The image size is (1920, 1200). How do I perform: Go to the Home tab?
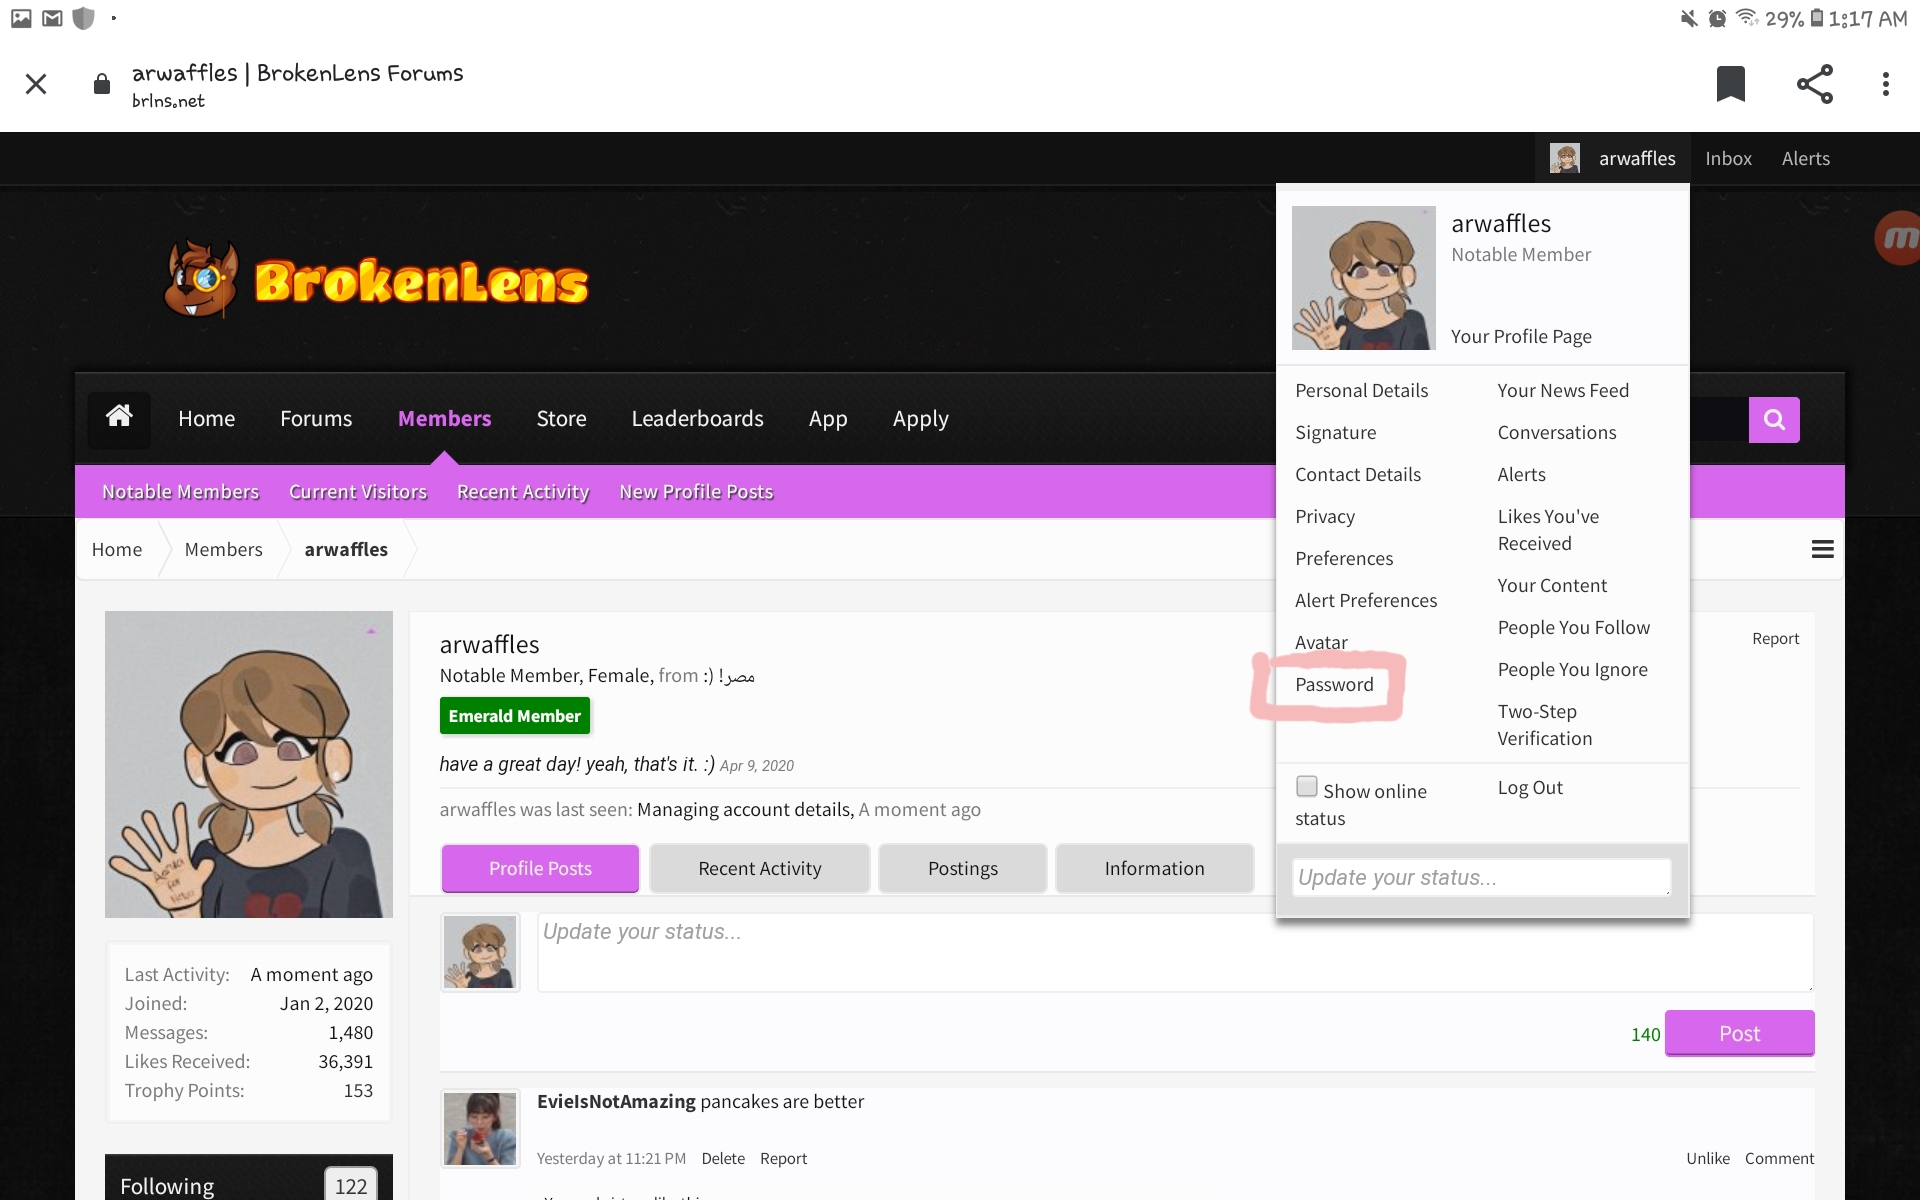point(206,418)
